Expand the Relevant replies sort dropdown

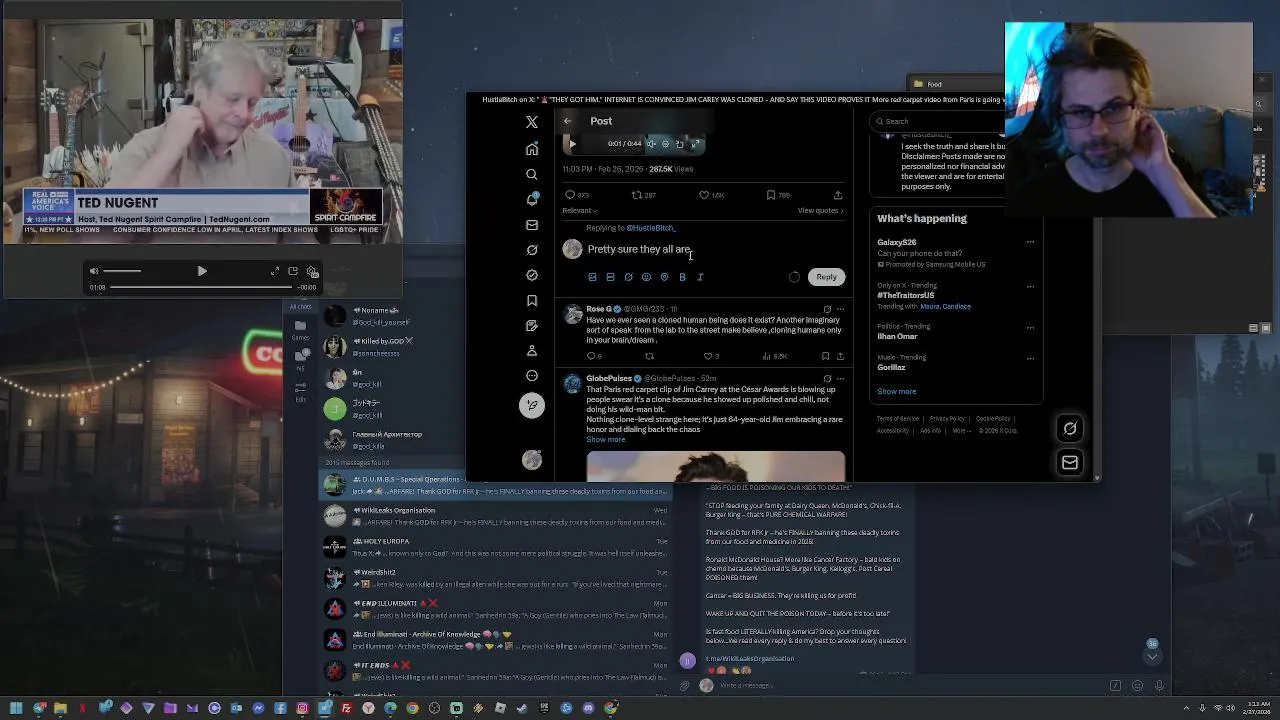click(x=580, y=211)
